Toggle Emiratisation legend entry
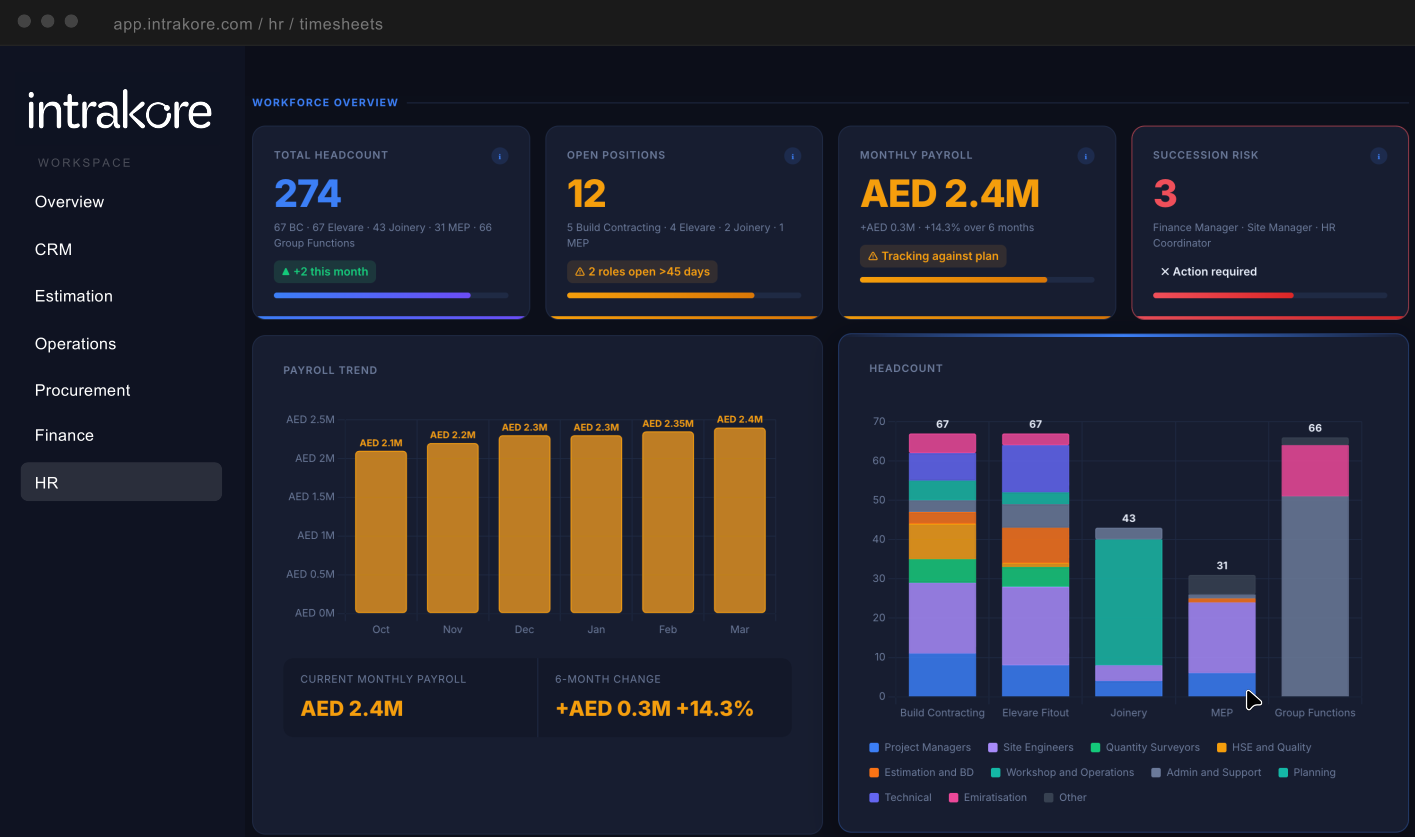This screenshot has width=1415, height=837. 988,798
